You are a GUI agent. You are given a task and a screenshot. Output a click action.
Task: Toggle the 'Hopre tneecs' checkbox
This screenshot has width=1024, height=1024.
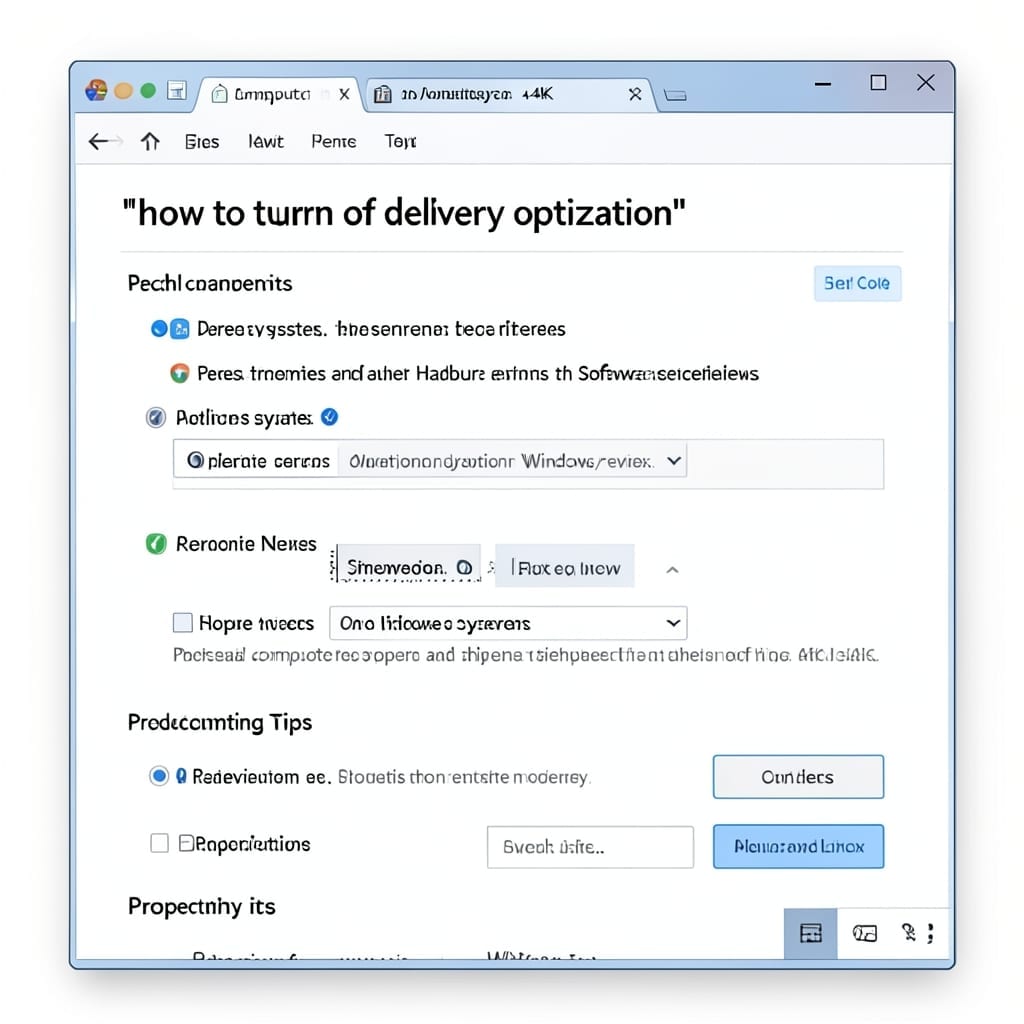click(x=183, y=622)
